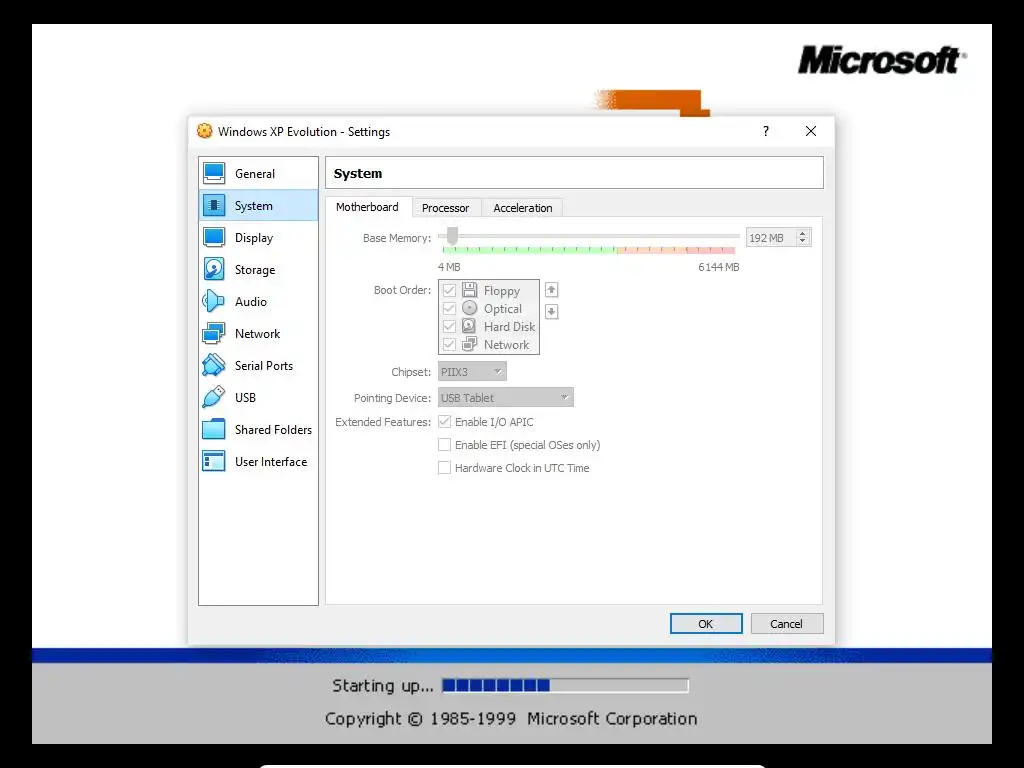Select User Interface label in list
1024x768 pixels.
[271, 462]
